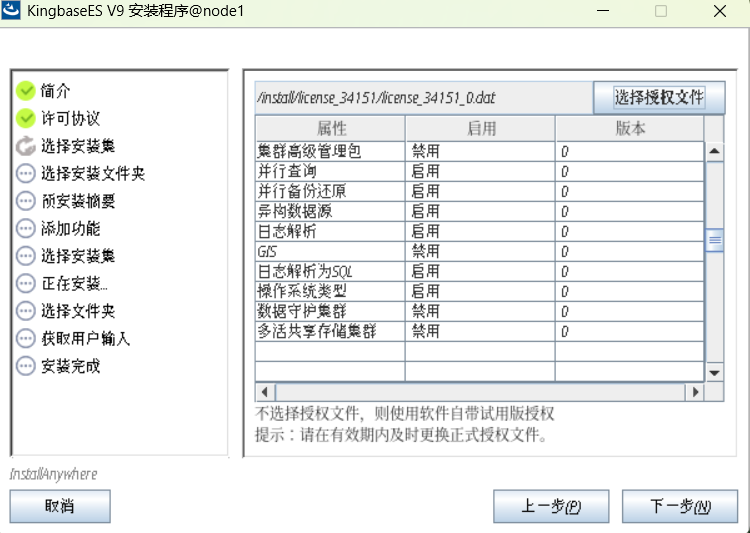Go to the next step with 下一步(N)

click(679, 506)
